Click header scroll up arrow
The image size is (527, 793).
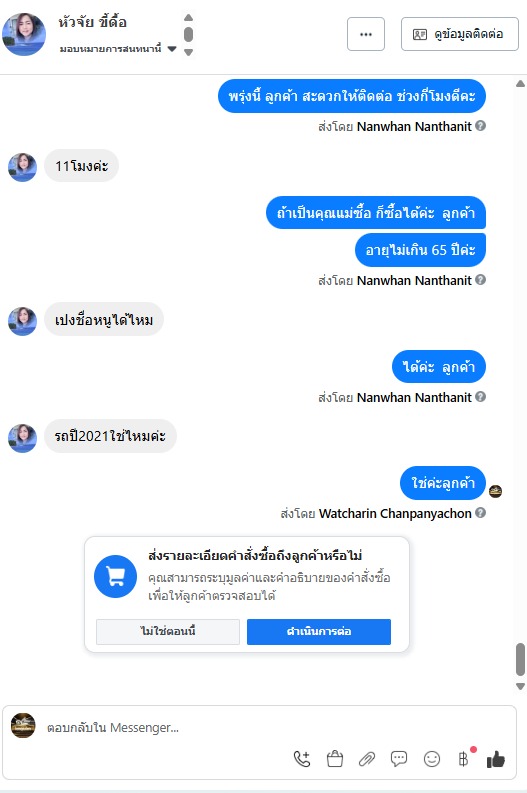(x=189, y=17)
